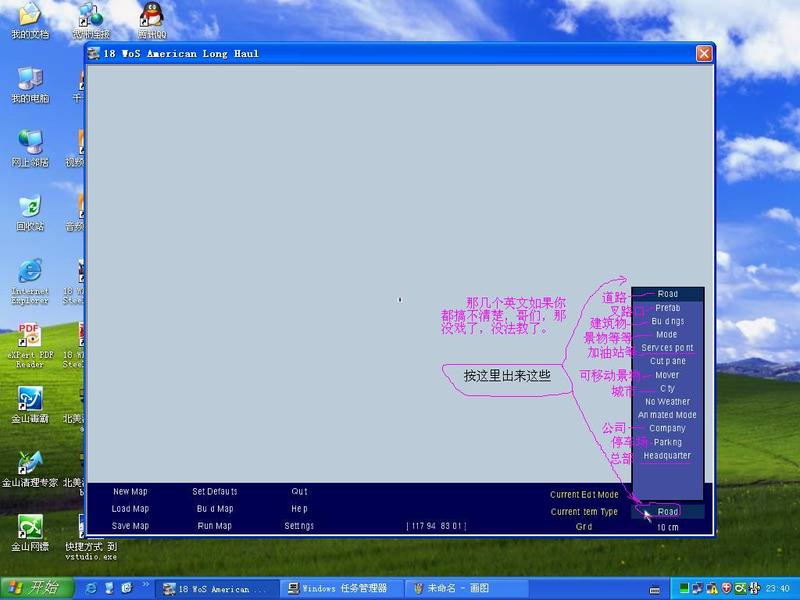
Task: Choose Prefab in the item type list
Action: coord(668,308)
